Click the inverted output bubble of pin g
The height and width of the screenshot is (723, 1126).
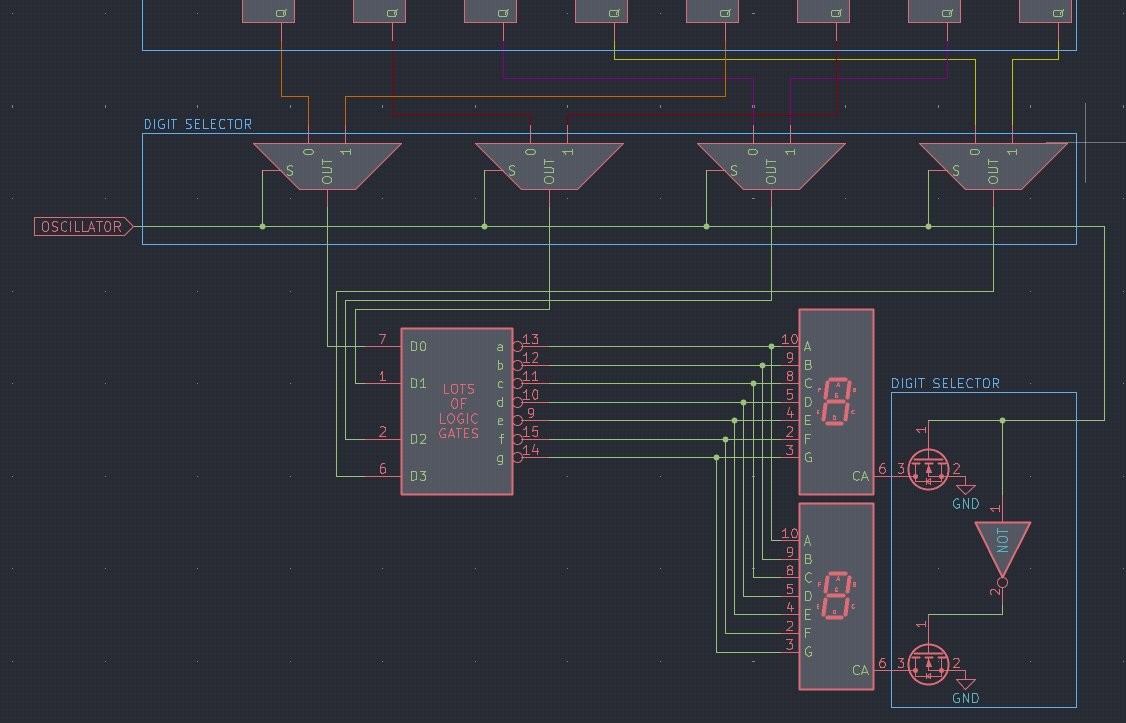(x=518, y=458)
